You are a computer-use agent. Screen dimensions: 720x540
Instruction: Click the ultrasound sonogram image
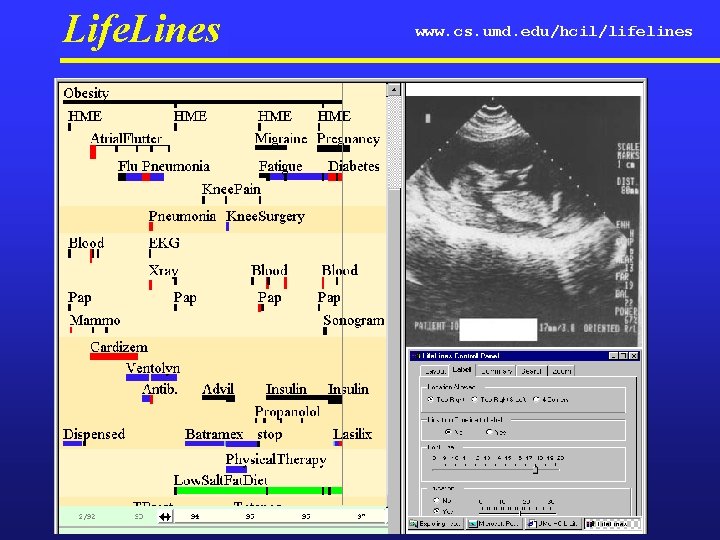click(523, 221)
